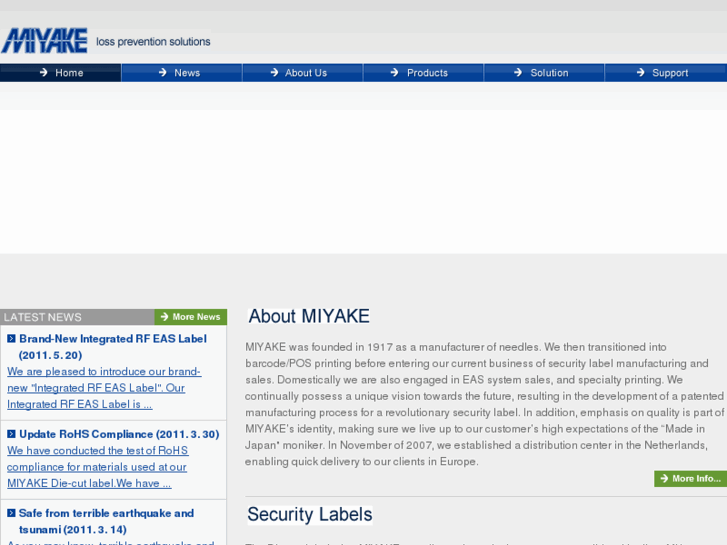727x545 pixels.
Task: Click the arrow icon beside Solution
Action: pyautogui.click(x=518, y=73)
